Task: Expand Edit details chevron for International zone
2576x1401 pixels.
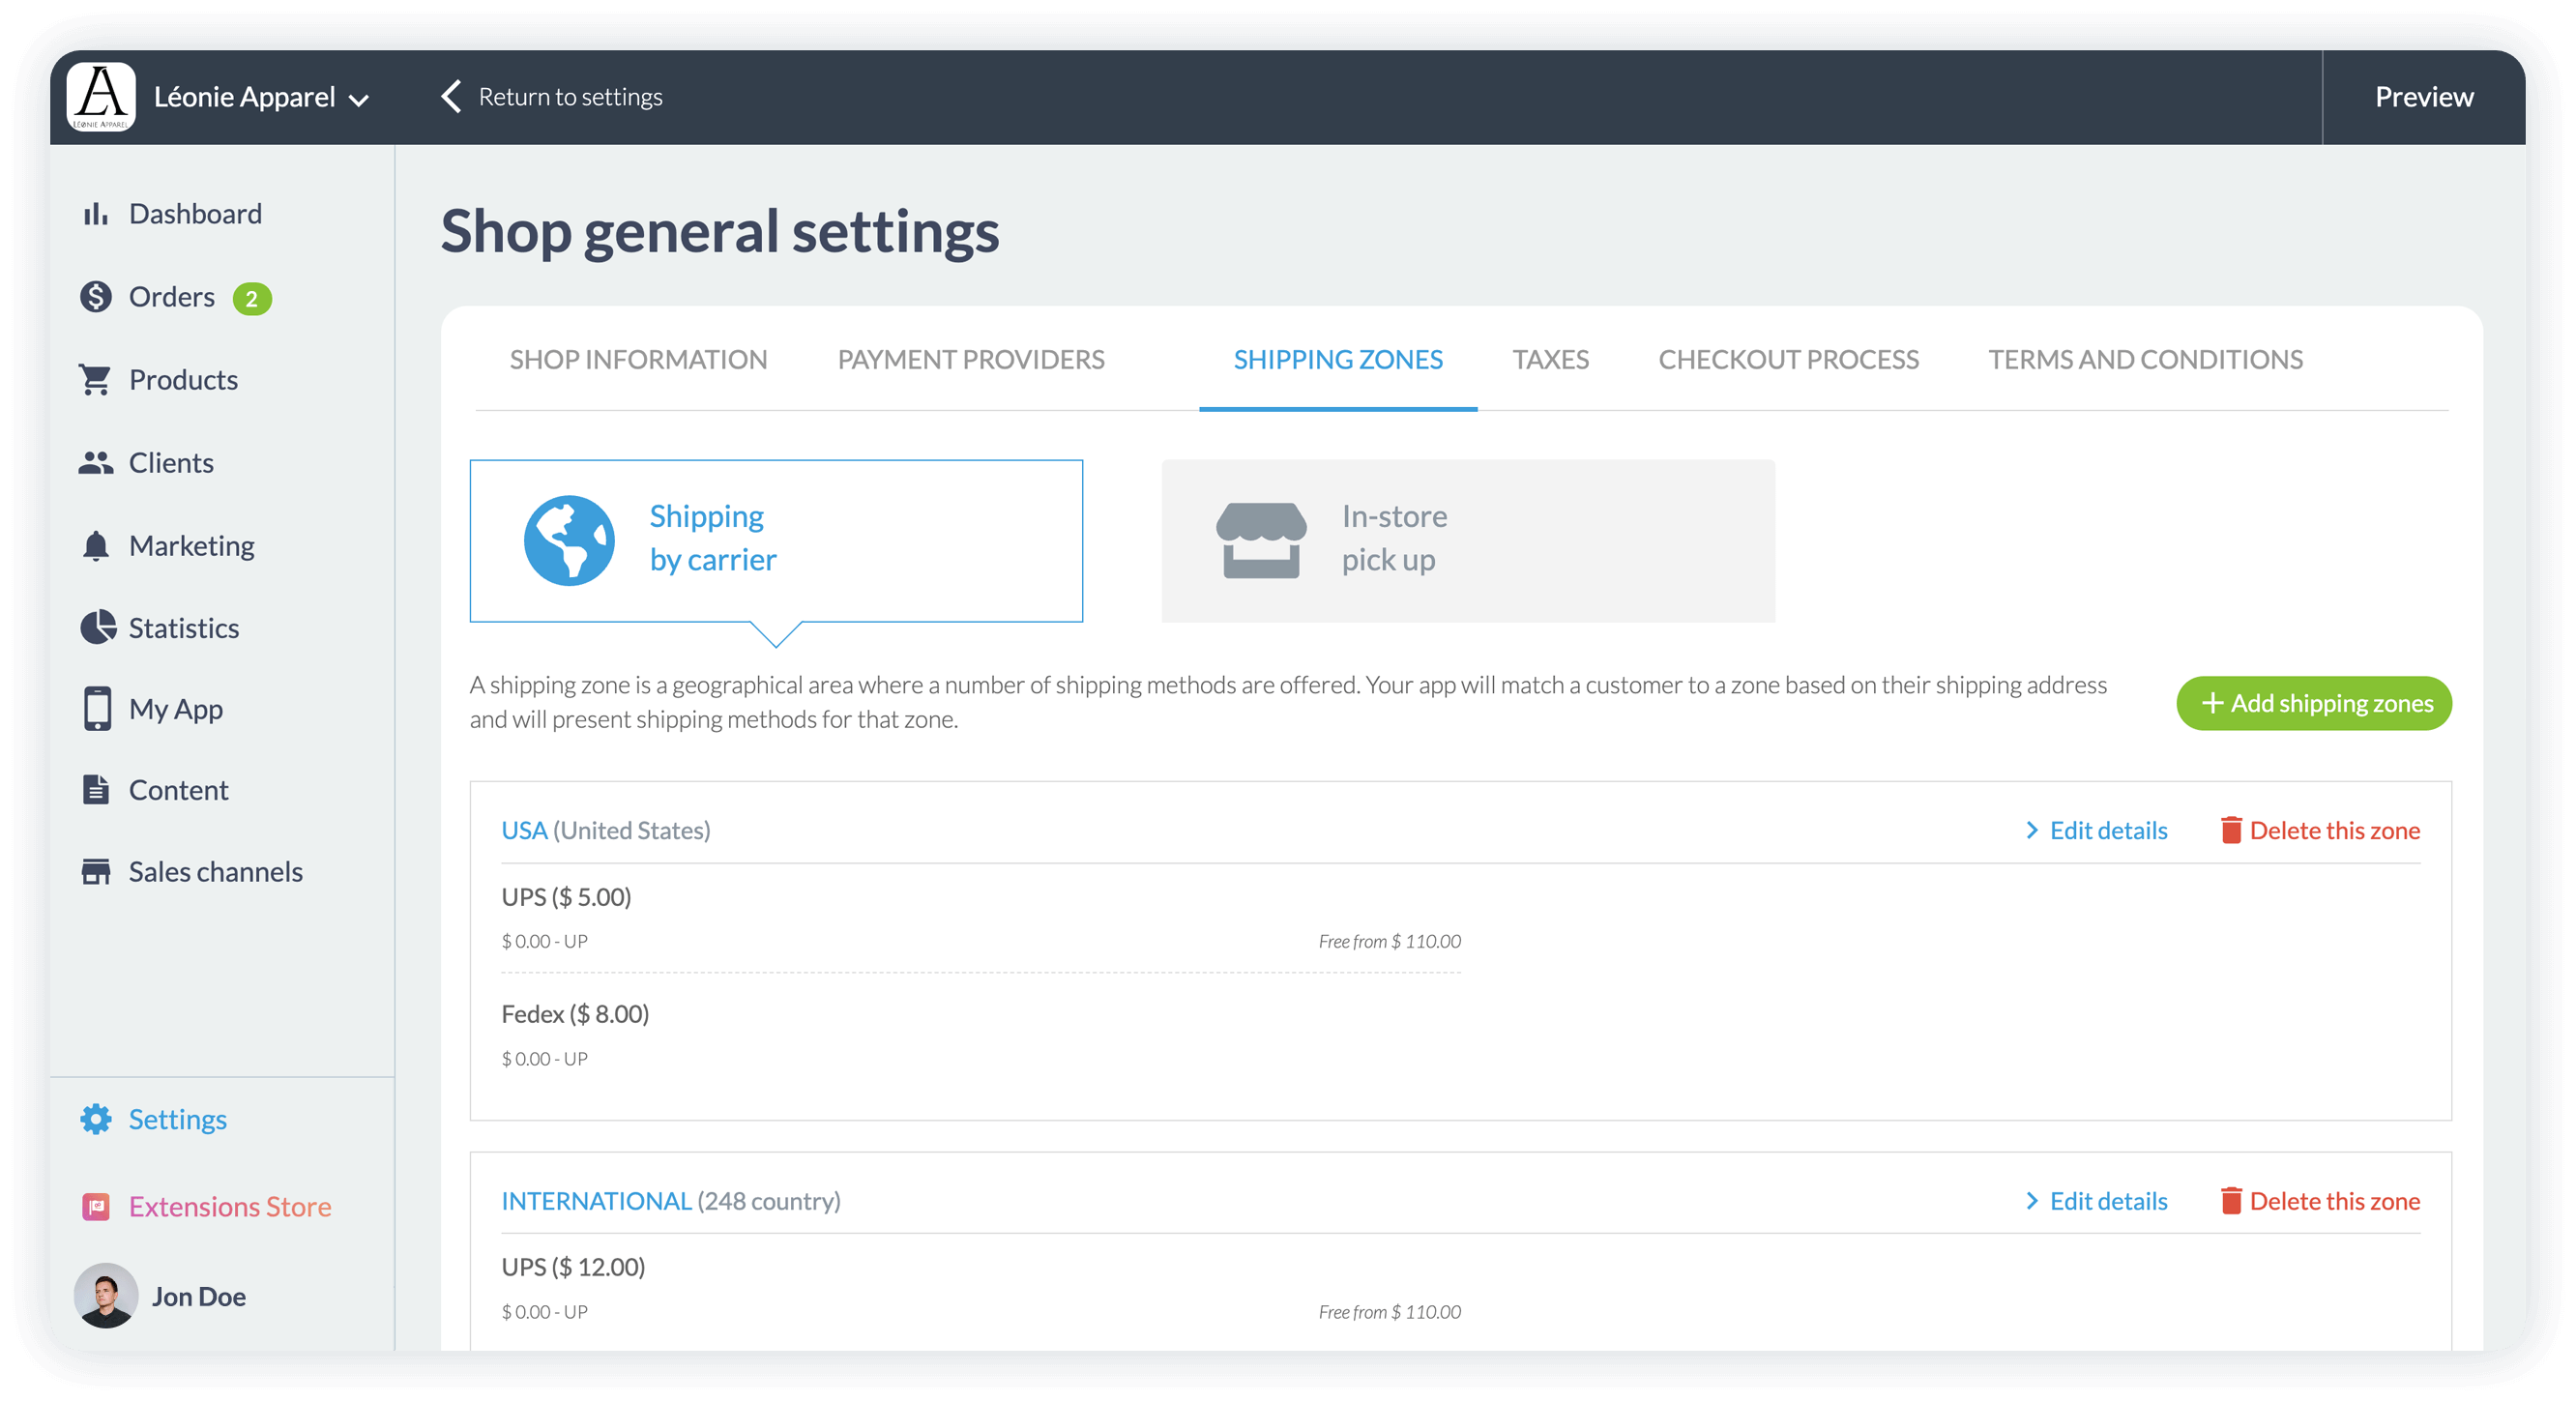Action: click(2031, 1200)
